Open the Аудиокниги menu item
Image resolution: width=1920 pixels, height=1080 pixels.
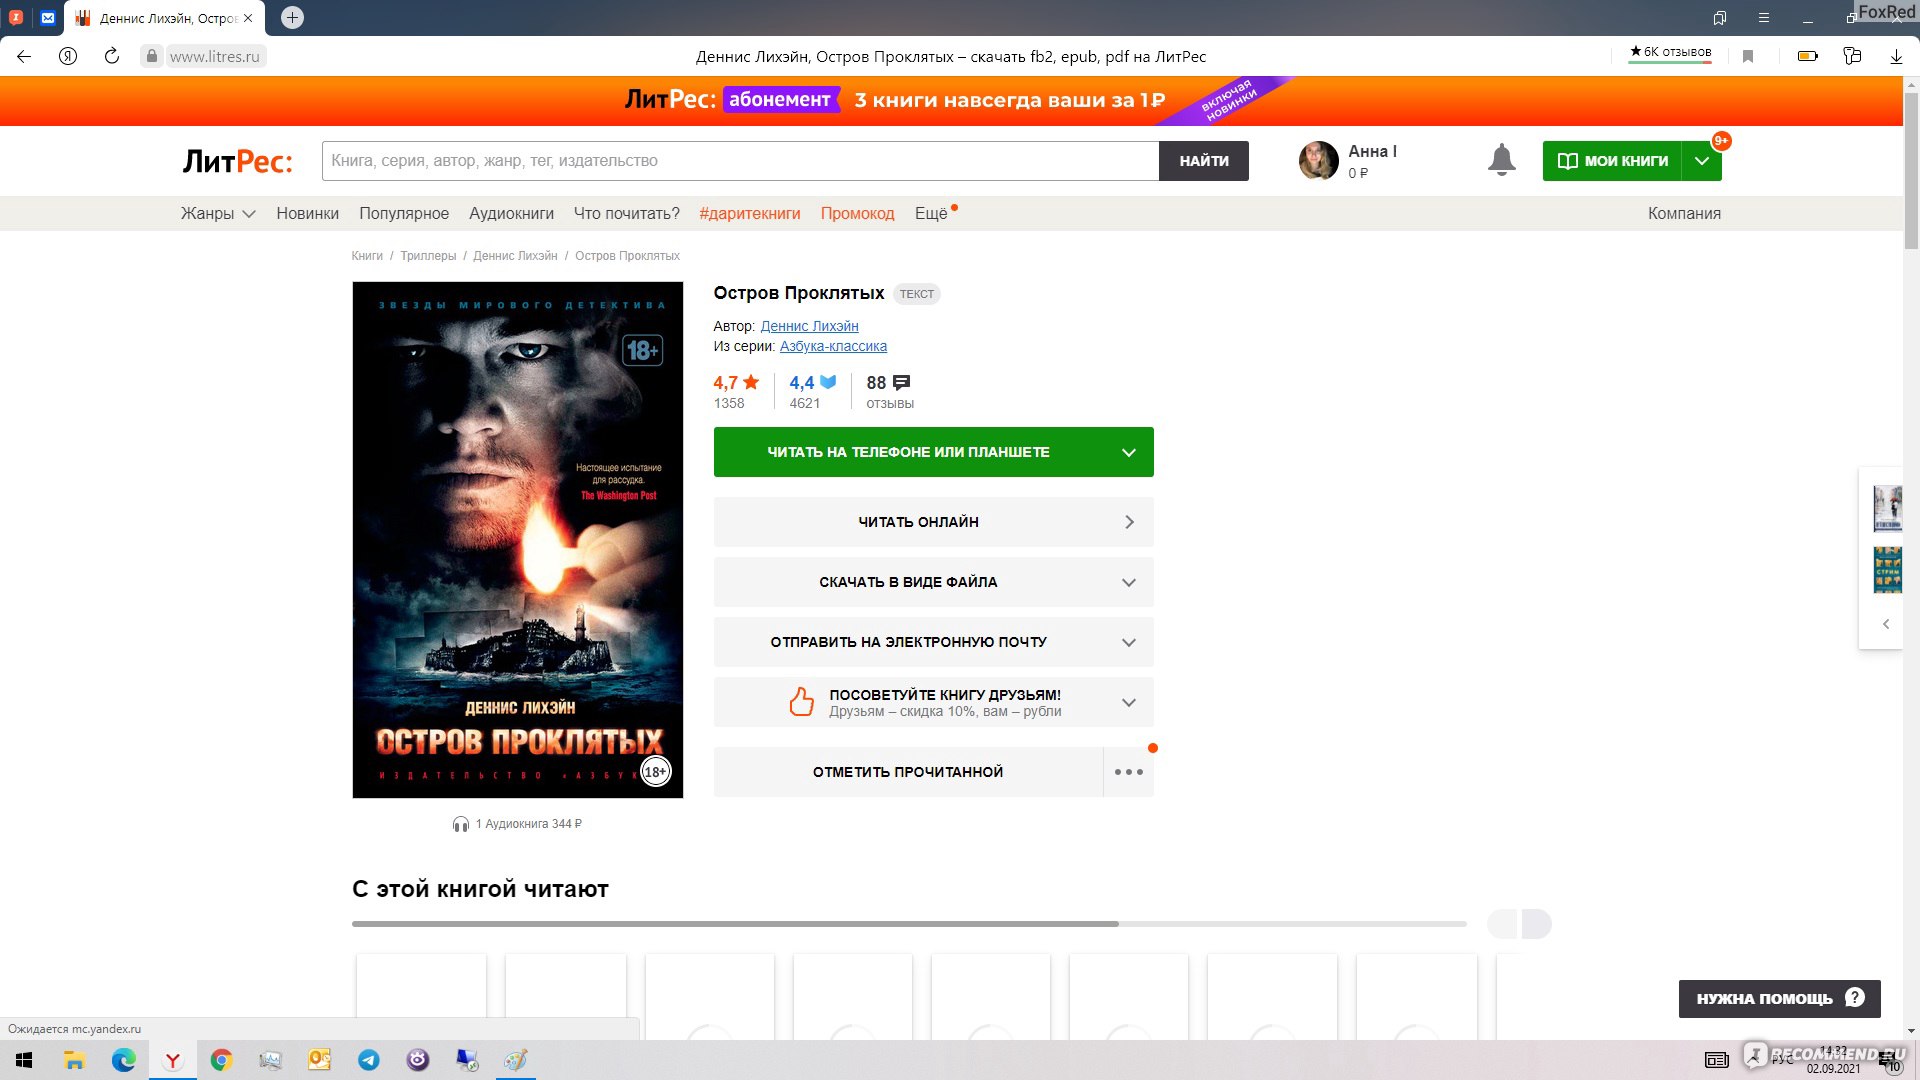pyautogui.click(x=511, y=213)
